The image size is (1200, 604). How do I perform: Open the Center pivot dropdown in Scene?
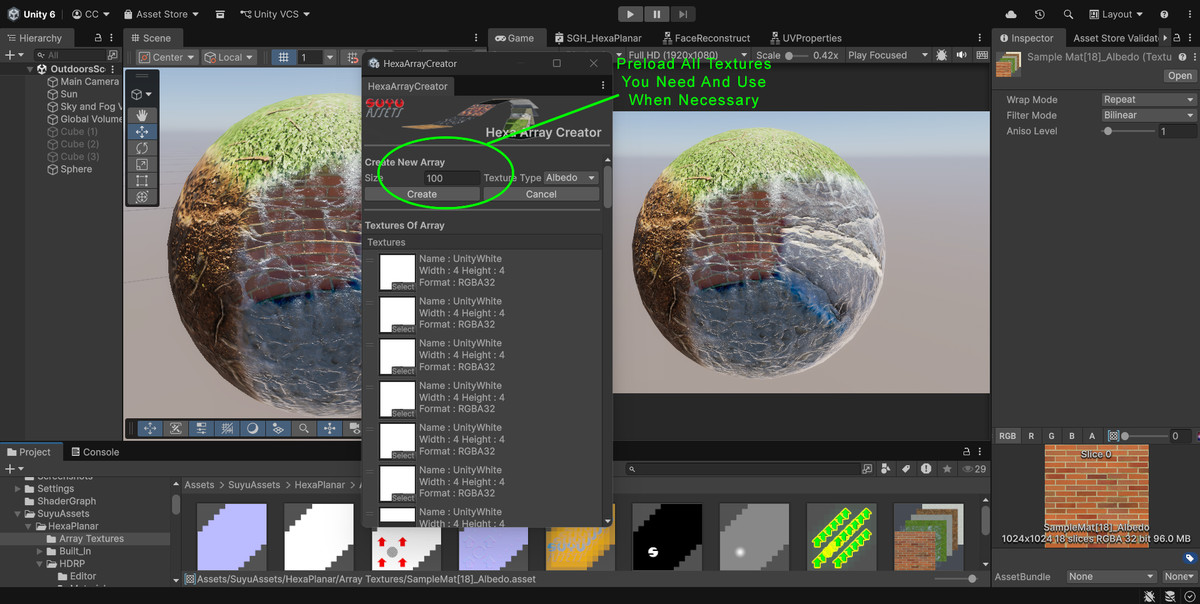167,57
